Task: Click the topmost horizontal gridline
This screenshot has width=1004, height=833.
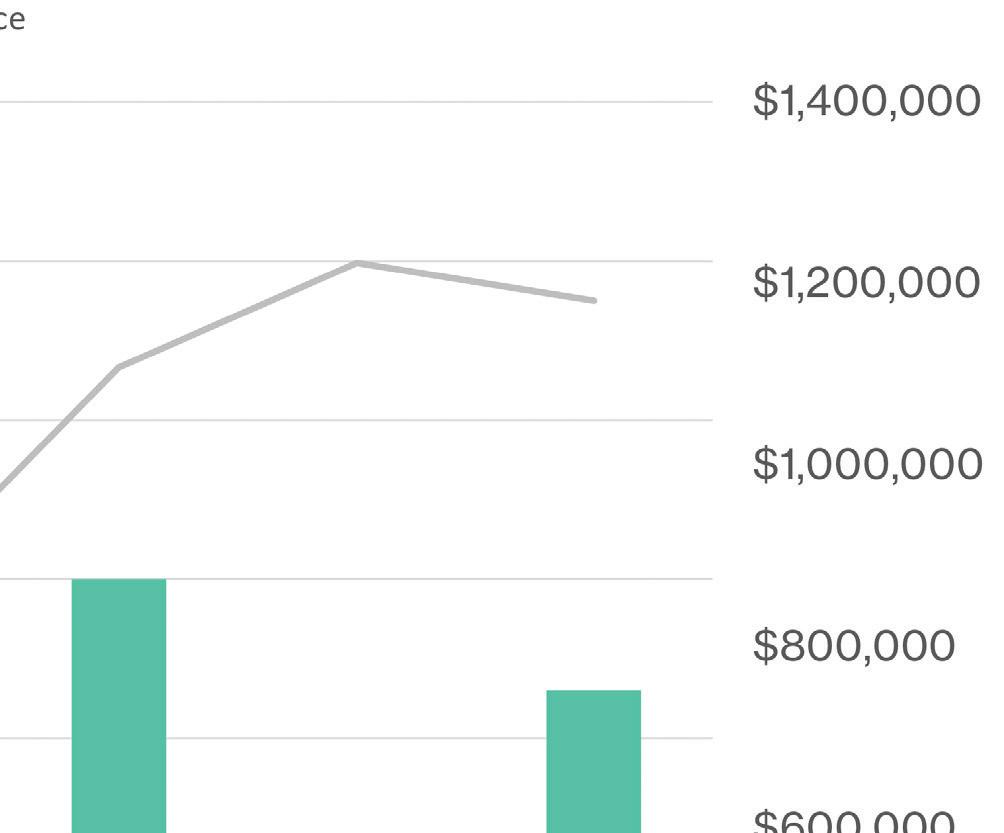Action: point(356,102)
